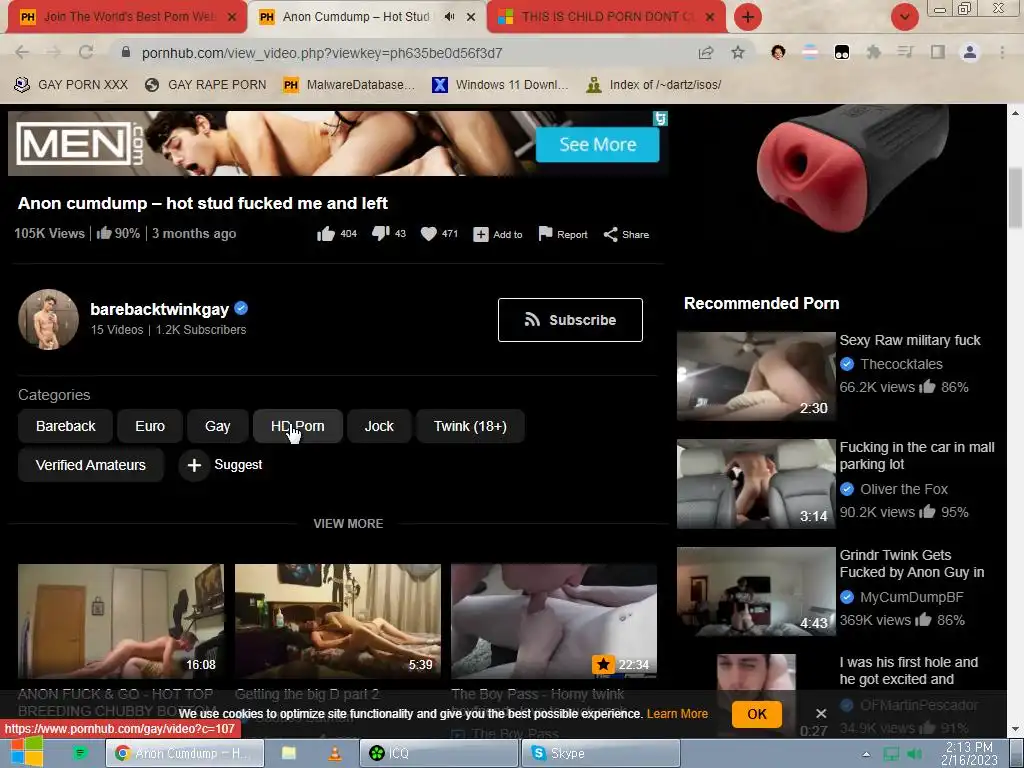This screenshot has height=768, width=1024.
Task: Click the thumbs down dislike icon
Action: (381, 234)
